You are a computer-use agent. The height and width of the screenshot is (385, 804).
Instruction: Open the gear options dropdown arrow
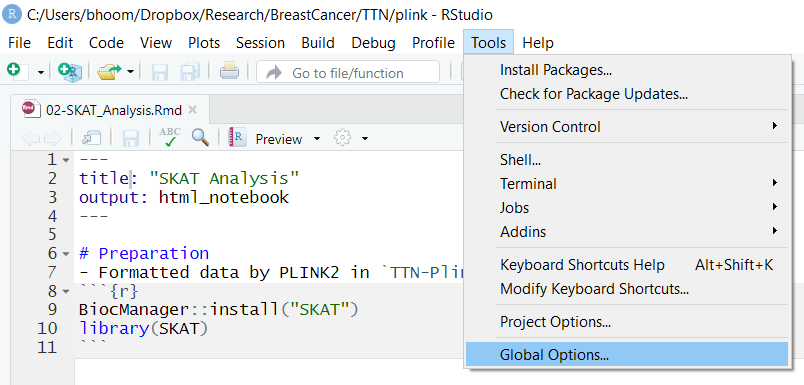(365, 139)
